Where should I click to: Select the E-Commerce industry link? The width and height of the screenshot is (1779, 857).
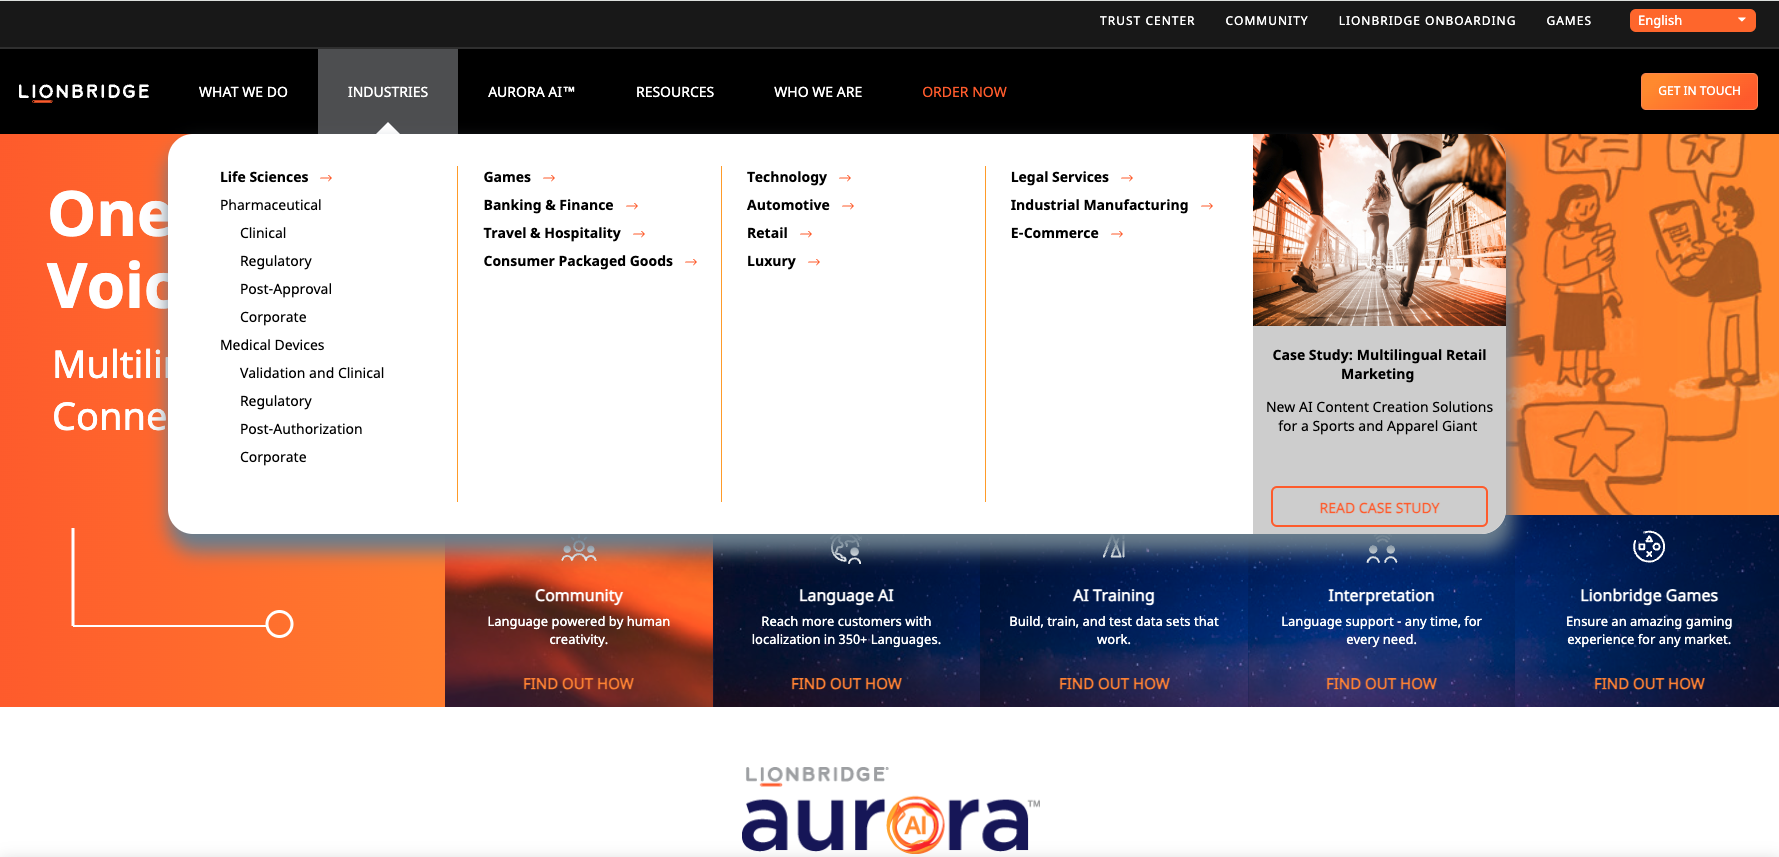pos(1054,233)
